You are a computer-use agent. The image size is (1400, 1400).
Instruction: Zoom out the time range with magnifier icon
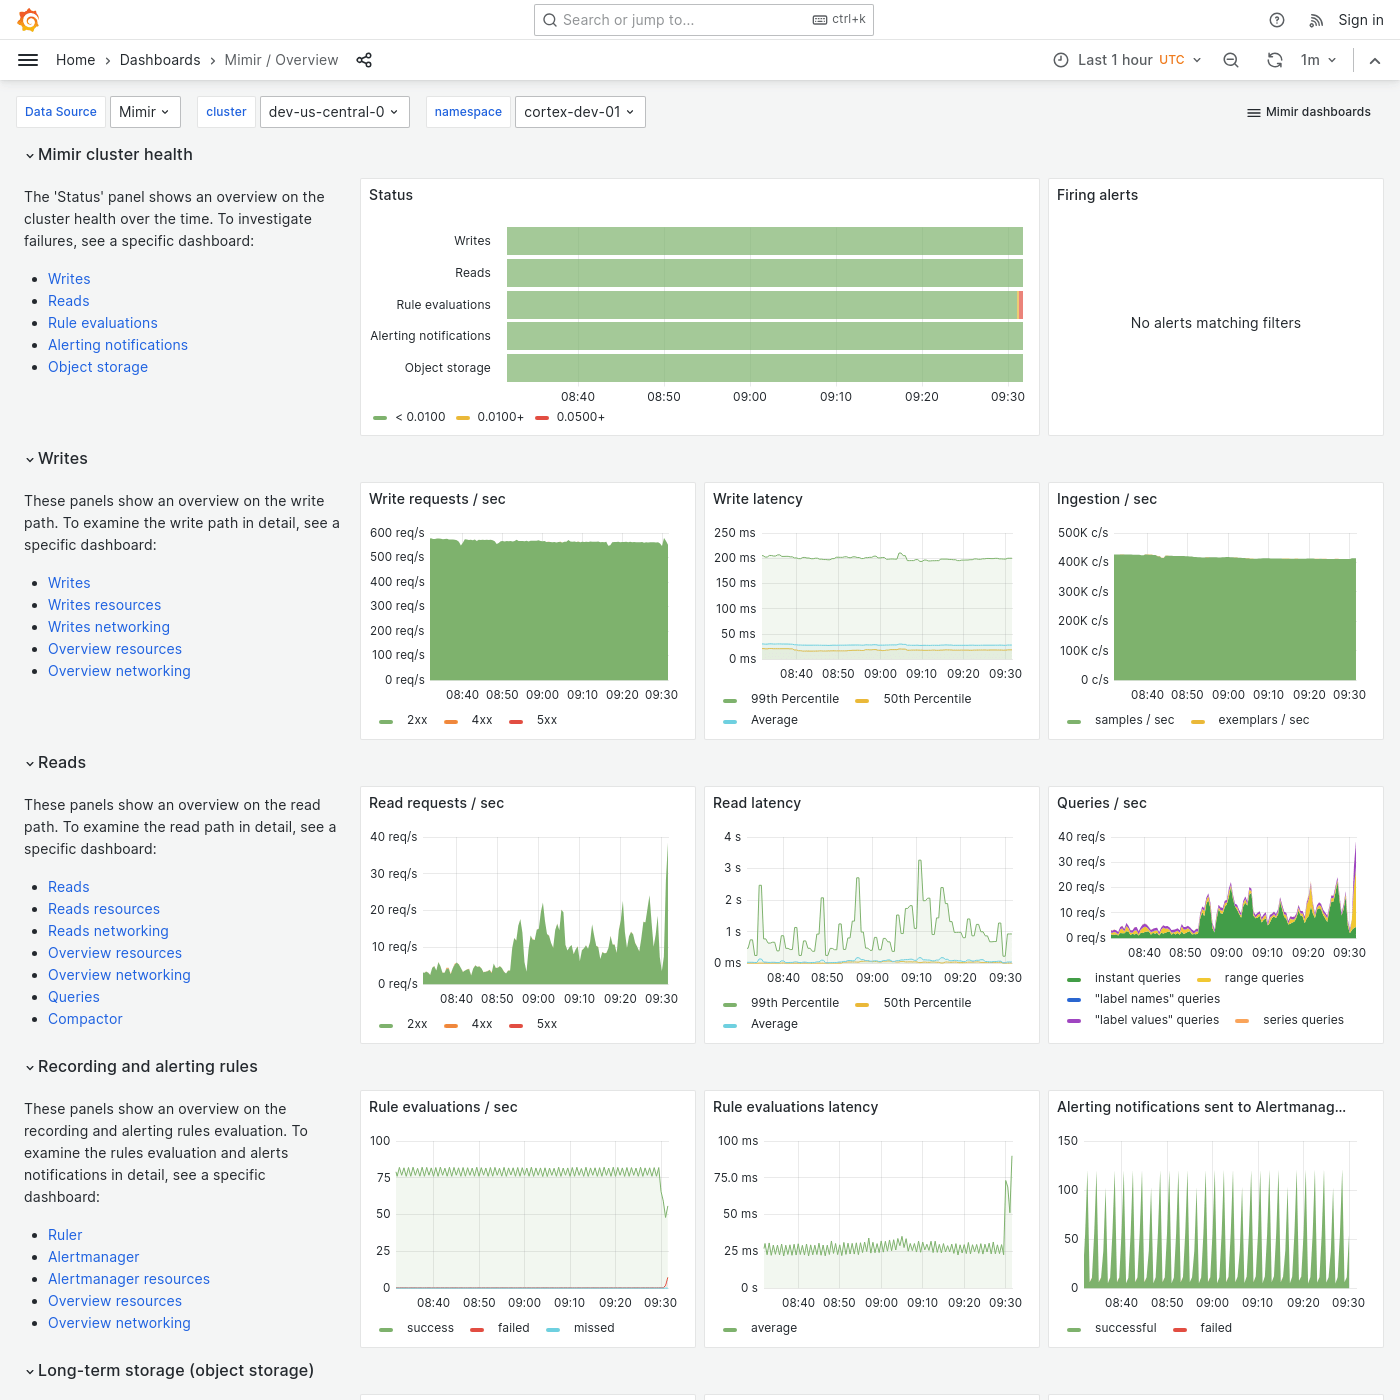click(1231, 60)
